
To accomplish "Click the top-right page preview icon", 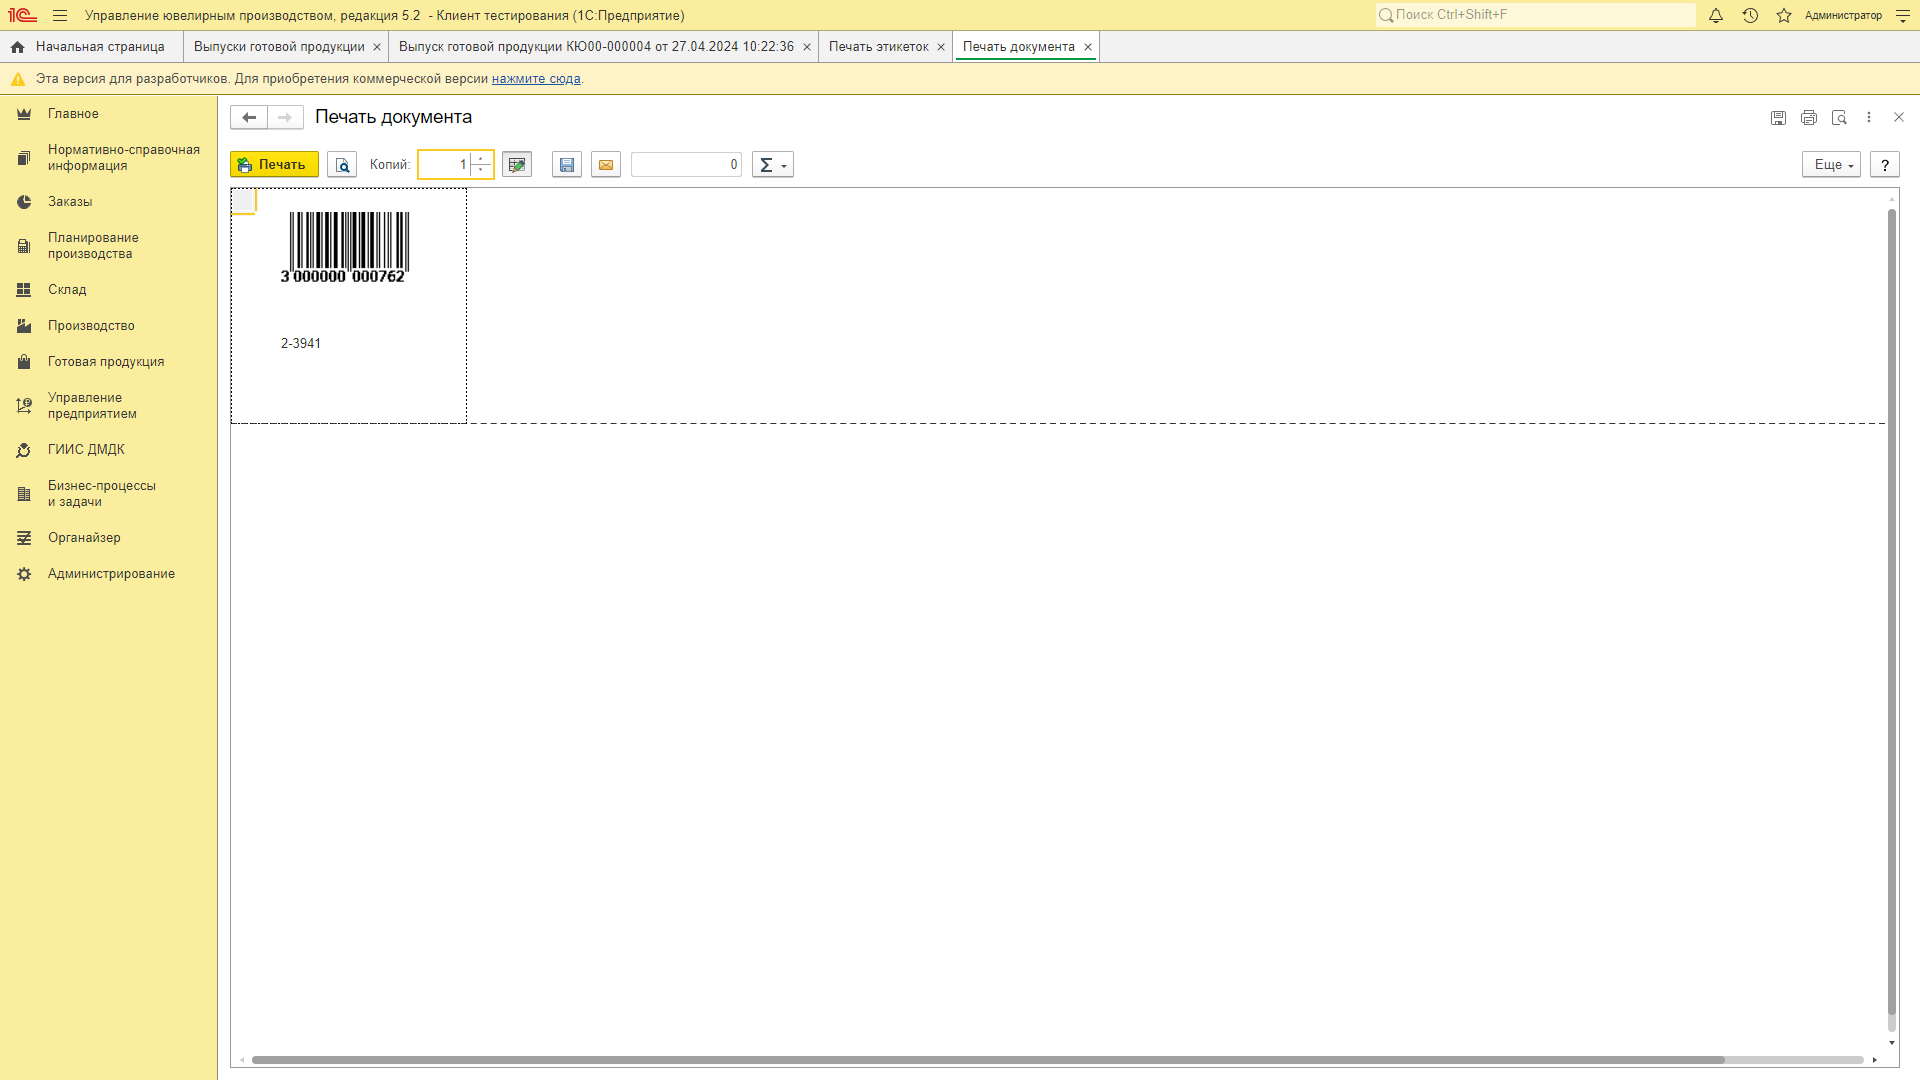I will click(x=1839, y=118).
